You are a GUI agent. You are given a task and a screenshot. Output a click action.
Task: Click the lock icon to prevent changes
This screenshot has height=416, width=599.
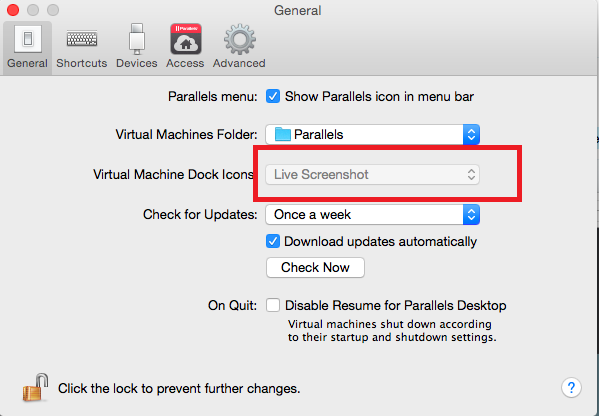tap(36, 388)
